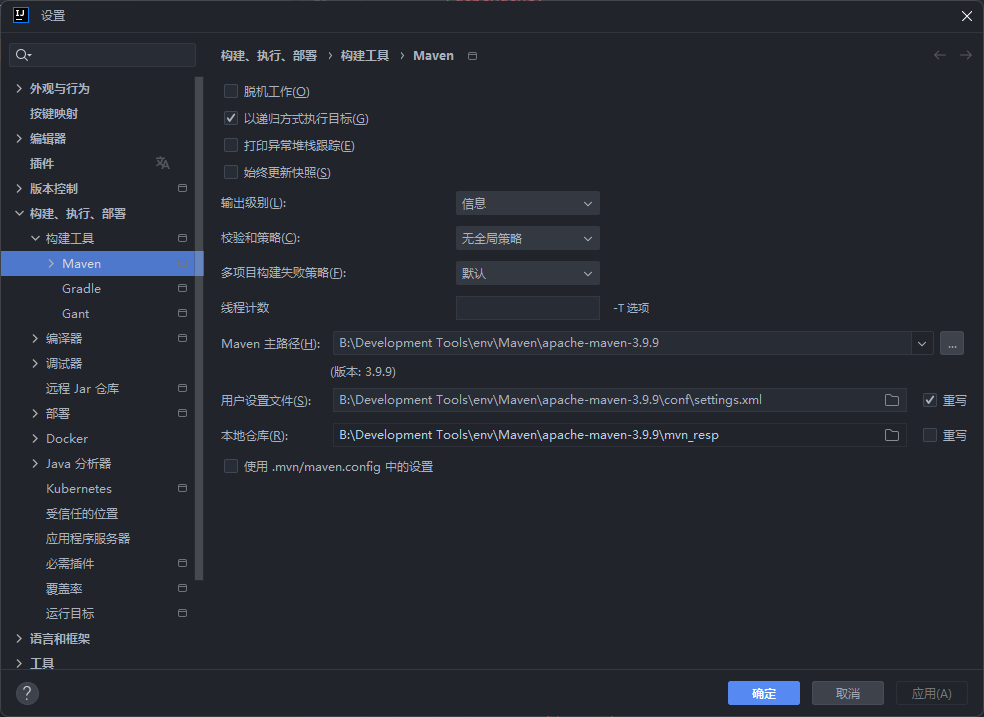
Task: Click the 取消 button
Action: (x=848, y=693)
